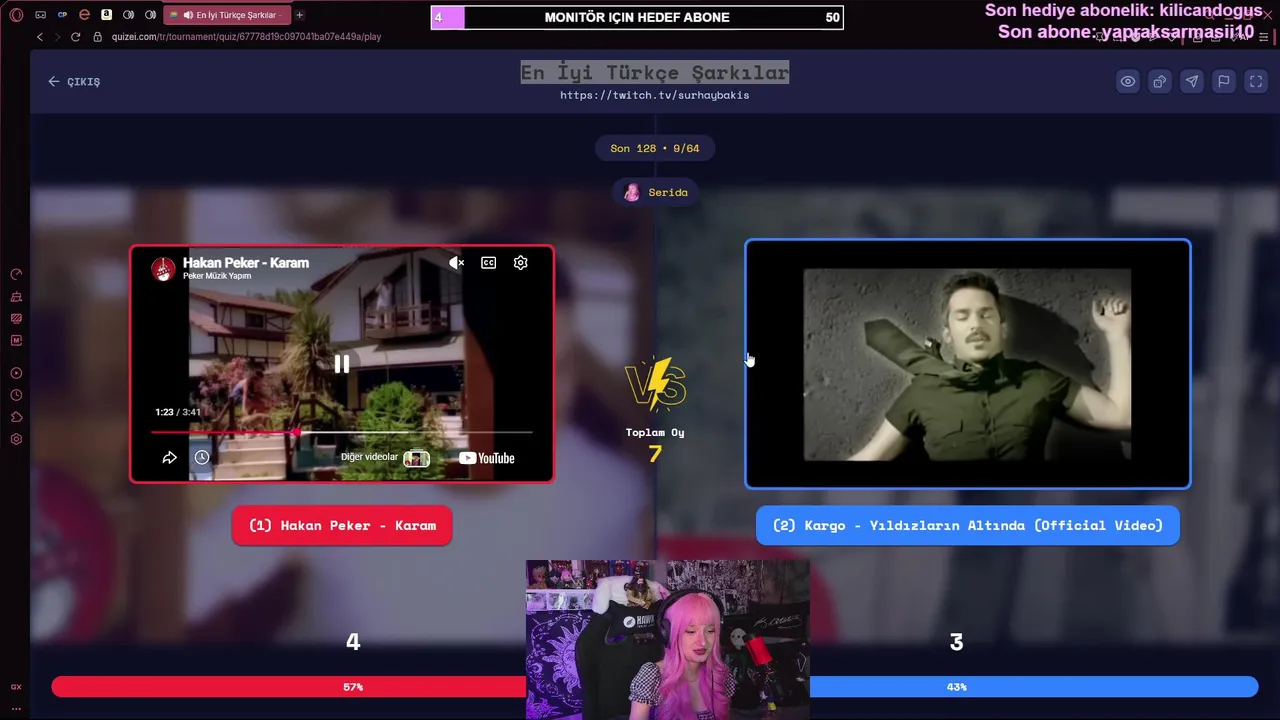This screenshot has width=1280, height=720.
Task: Open sidebar Extensions puzzle icon
Action: (16, 417)
